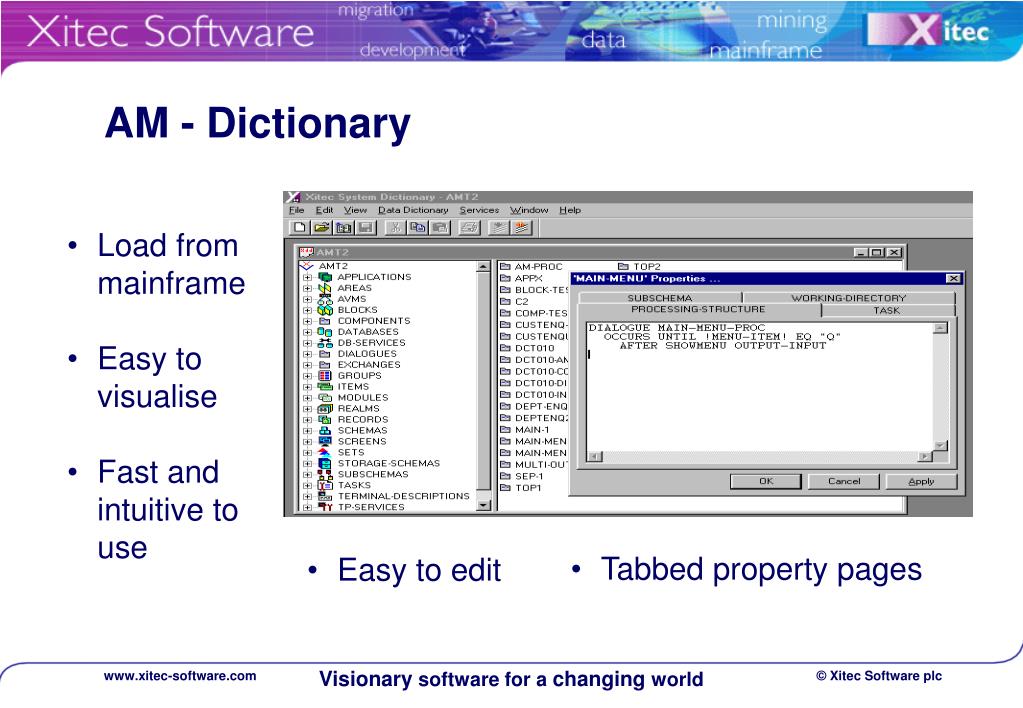Open the Edit menu

[x=324, y=210]
